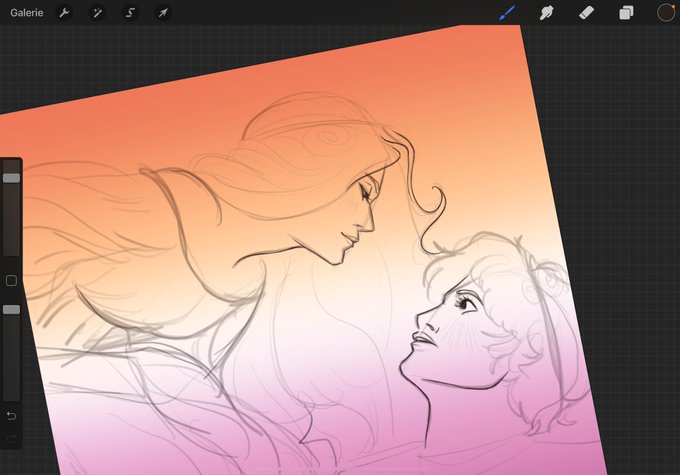Viewport: 680px width, 475px height.
Task: Undo the last stroke with arrow icon
Action: coord(12,416)
